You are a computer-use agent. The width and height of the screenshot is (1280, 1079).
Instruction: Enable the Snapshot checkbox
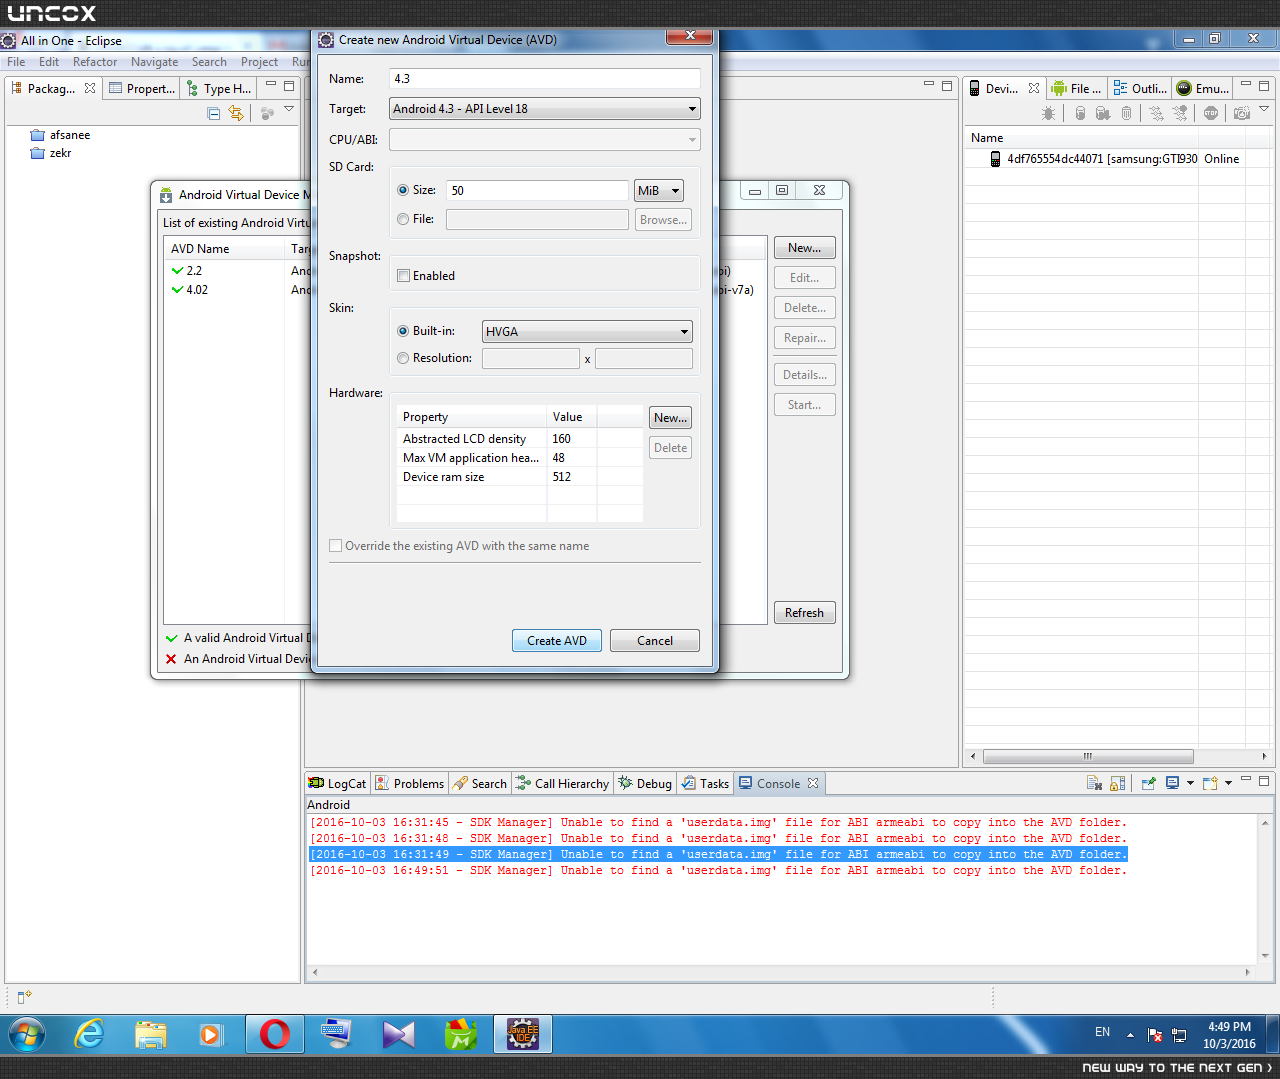click(404, 276)
